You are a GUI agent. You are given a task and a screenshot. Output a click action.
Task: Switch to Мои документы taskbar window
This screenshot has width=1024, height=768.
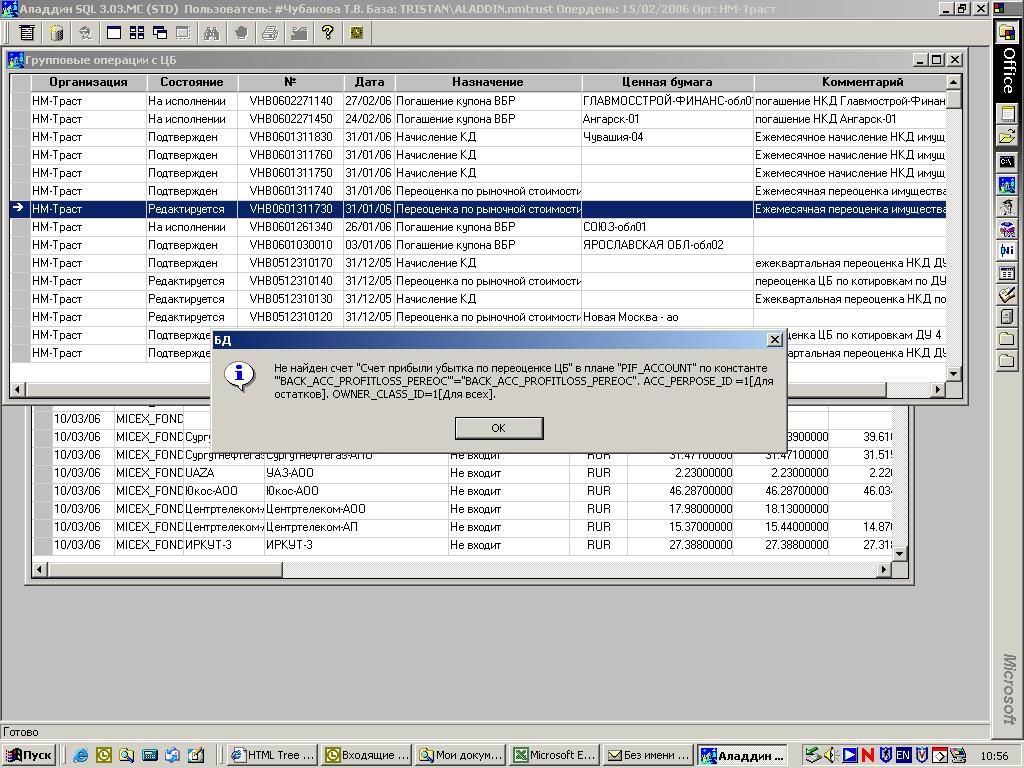point(462,756)
